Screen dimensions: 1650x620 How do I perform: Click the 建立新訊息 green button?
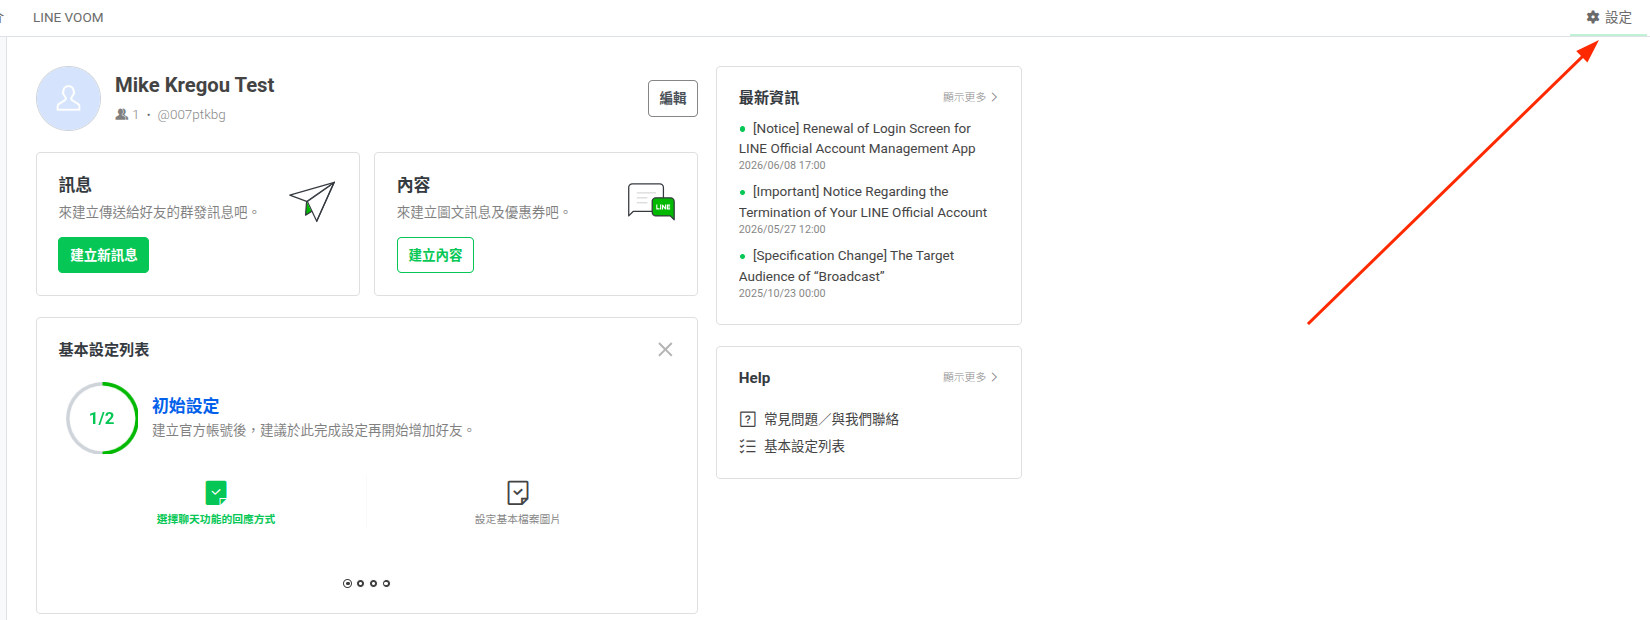[104, 255]
